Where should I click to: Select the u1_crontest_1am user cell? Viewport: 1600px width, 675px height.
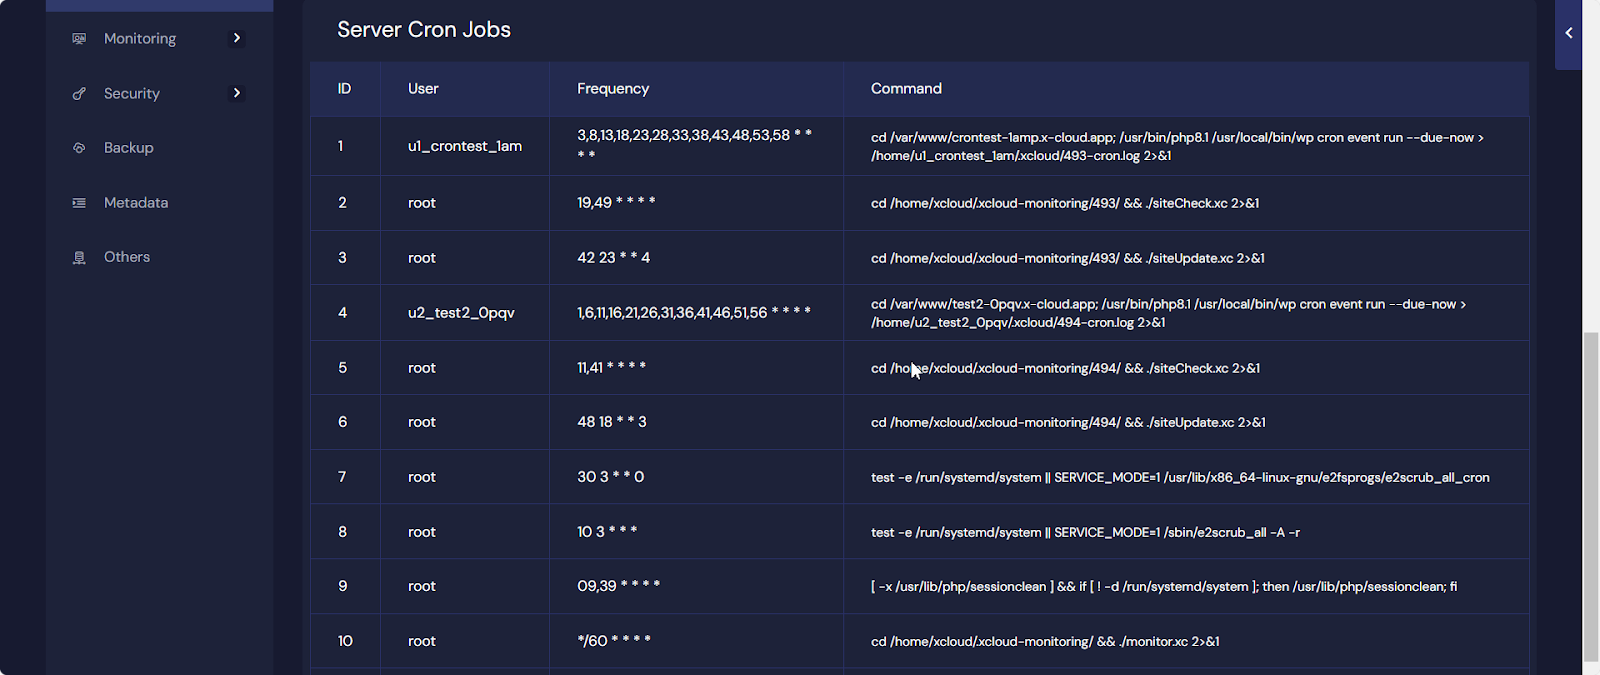(x=465, y=146)
